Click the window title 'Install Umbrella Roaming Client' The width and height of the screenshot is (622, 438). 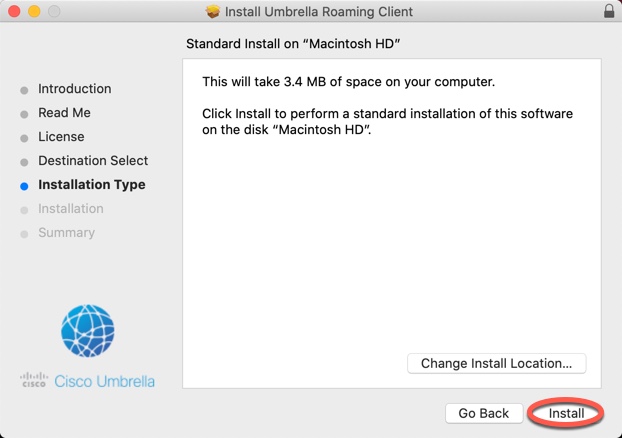319,12
